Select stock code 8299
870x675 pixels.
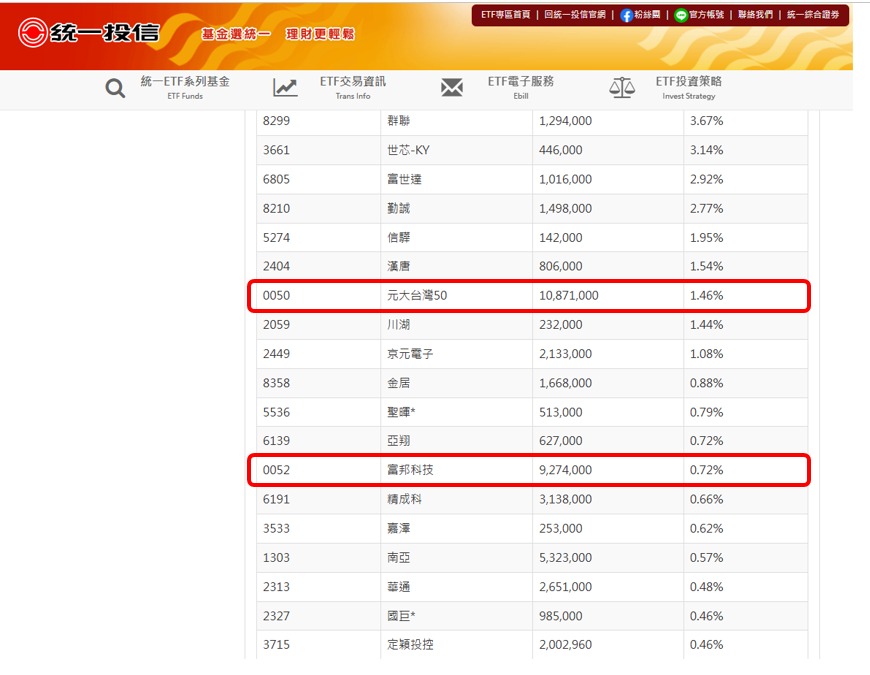(276, 121)
